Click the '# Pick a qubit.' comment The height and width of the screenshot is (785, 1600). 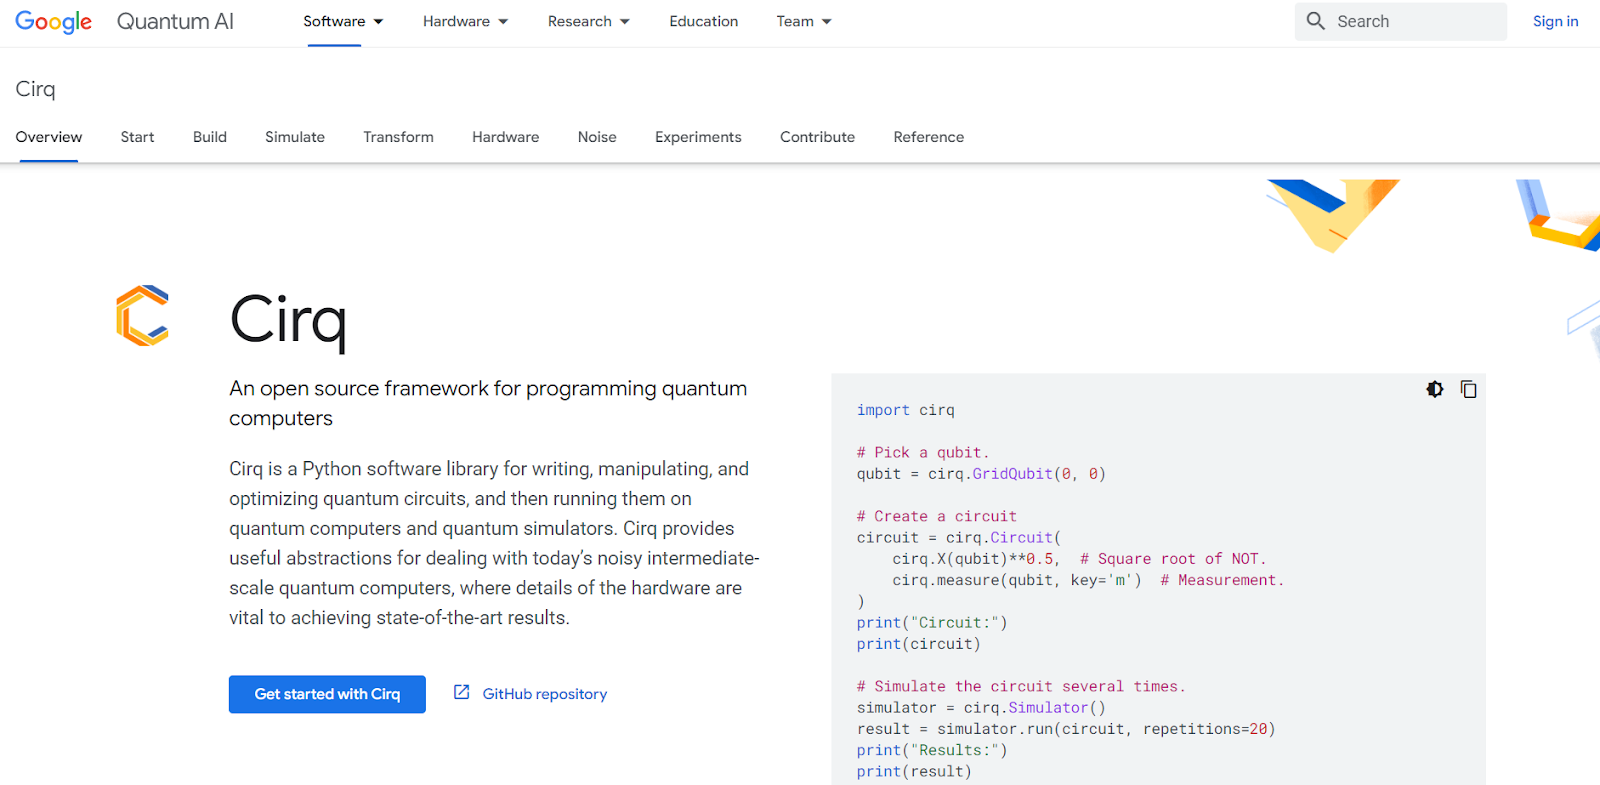[x=923, y=452]
